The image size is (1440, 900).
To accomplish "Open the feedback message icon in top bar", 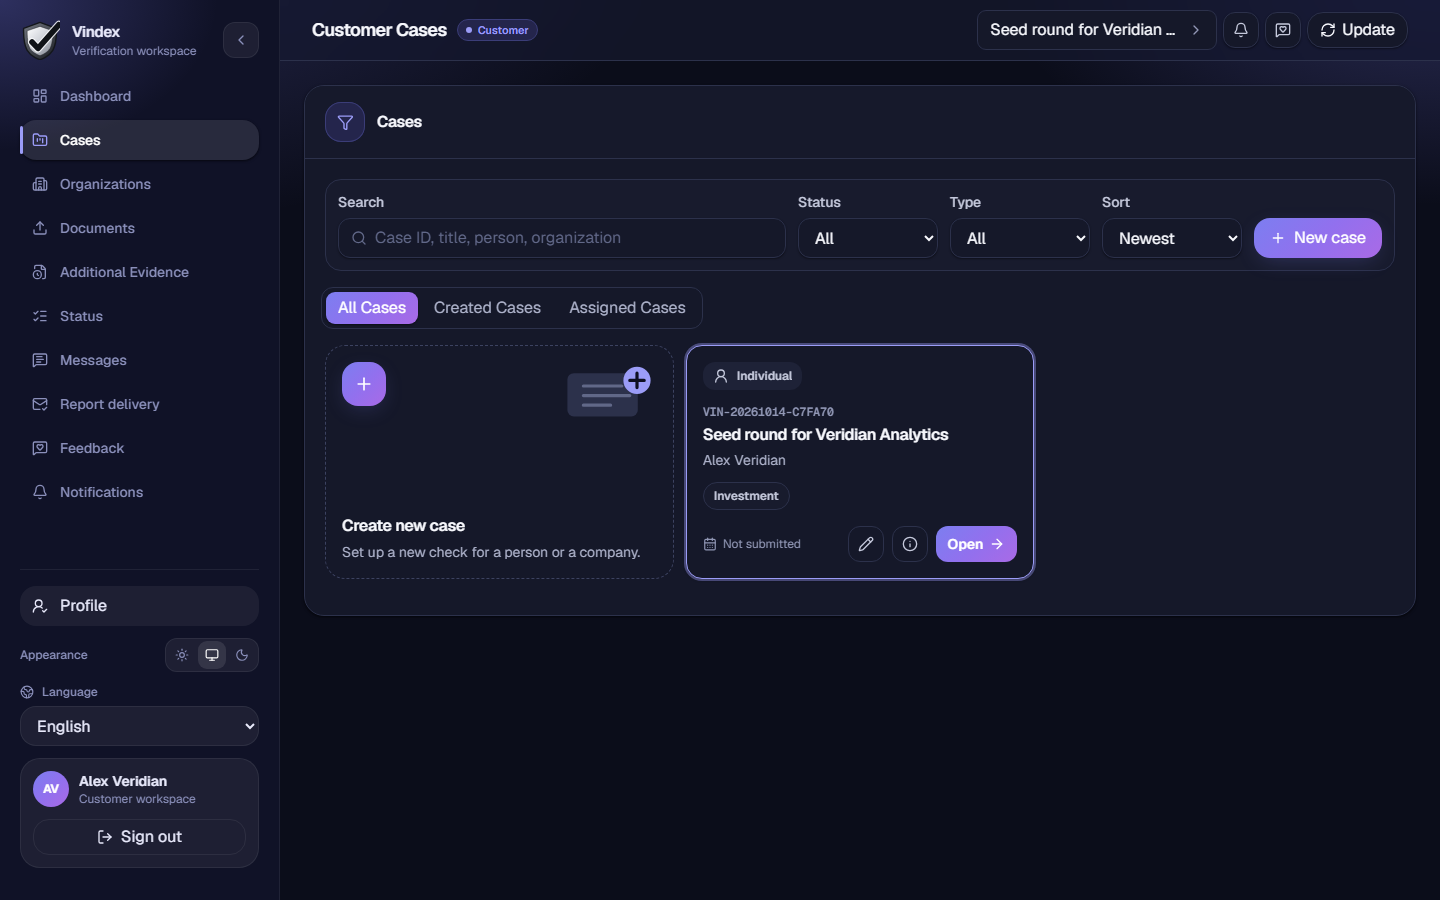I will [1283, 30].
